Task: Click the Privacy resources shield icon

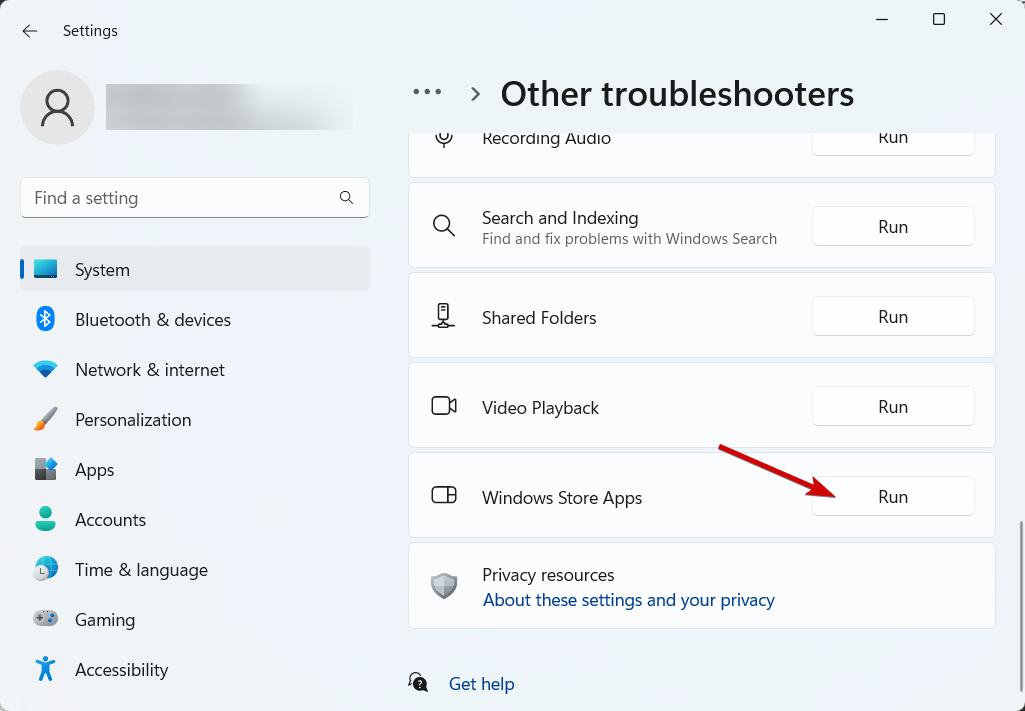Action: [444, 586]
